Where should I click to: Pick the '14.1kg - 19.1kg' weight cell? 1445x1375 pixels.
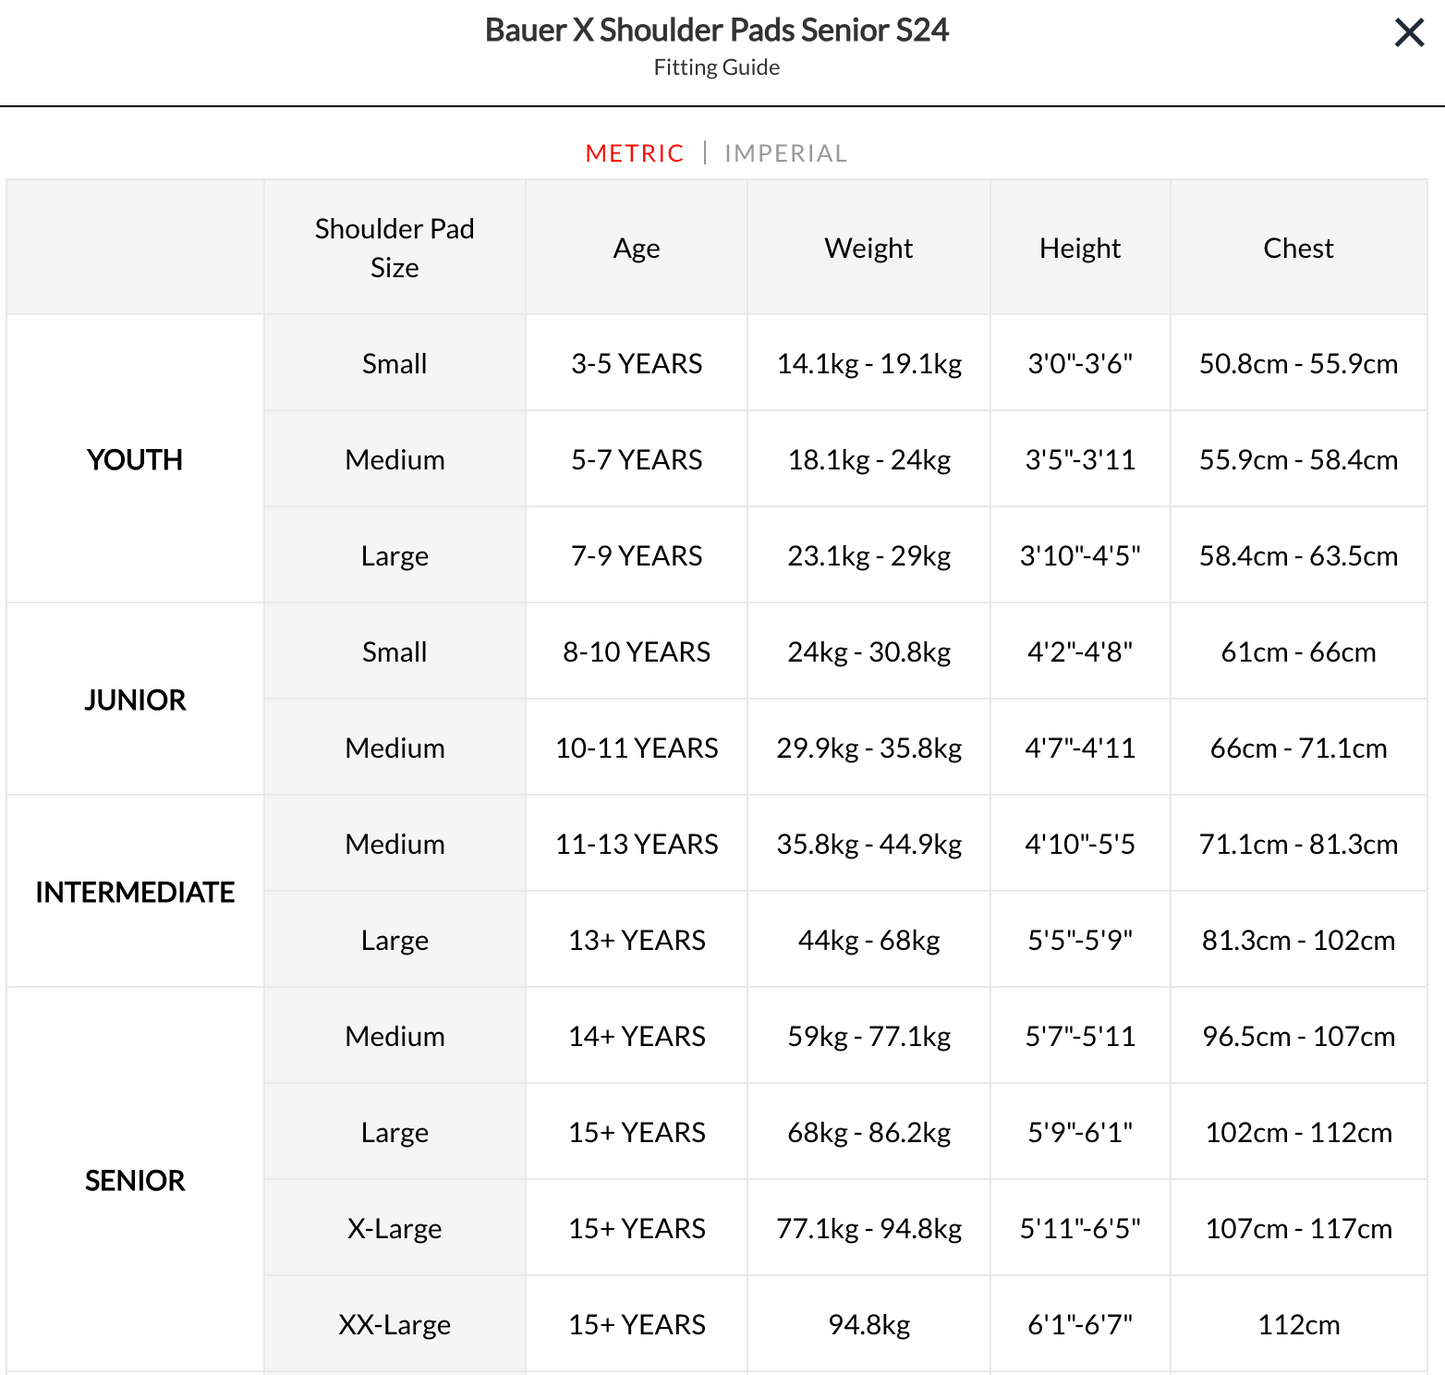coord(869,364)
